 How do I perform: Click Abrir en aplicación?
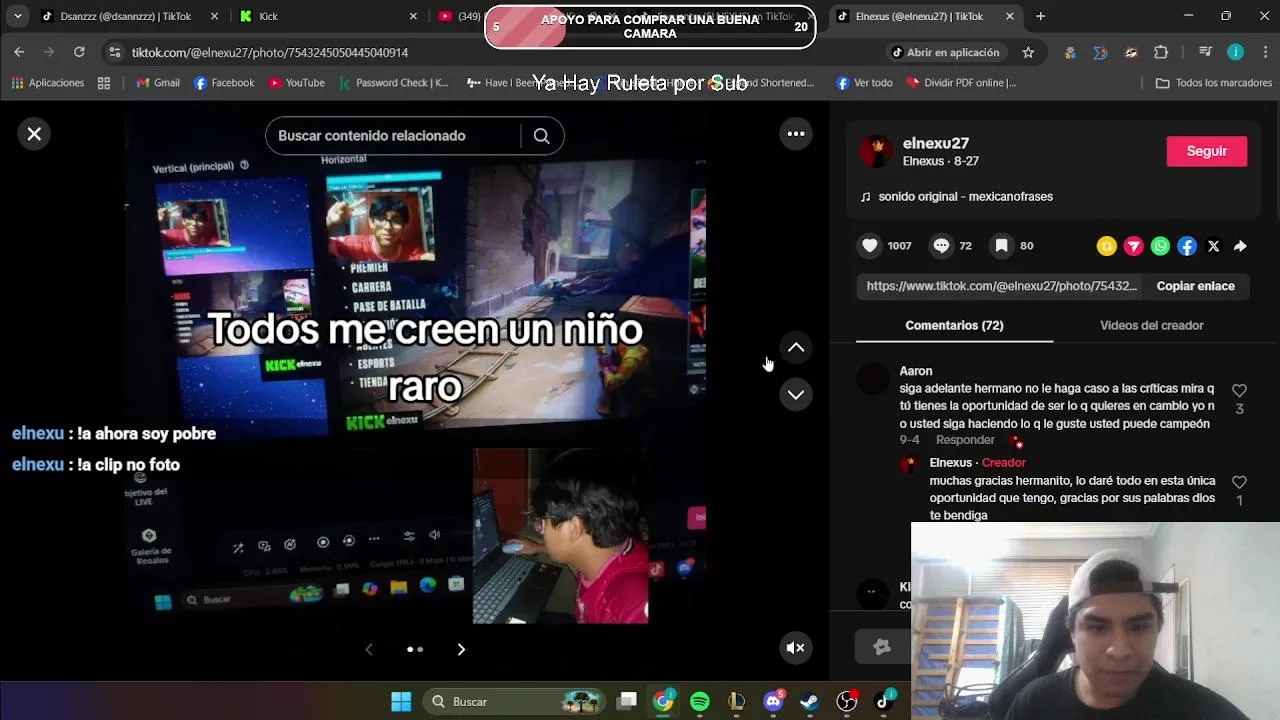(x=945, y=52)
